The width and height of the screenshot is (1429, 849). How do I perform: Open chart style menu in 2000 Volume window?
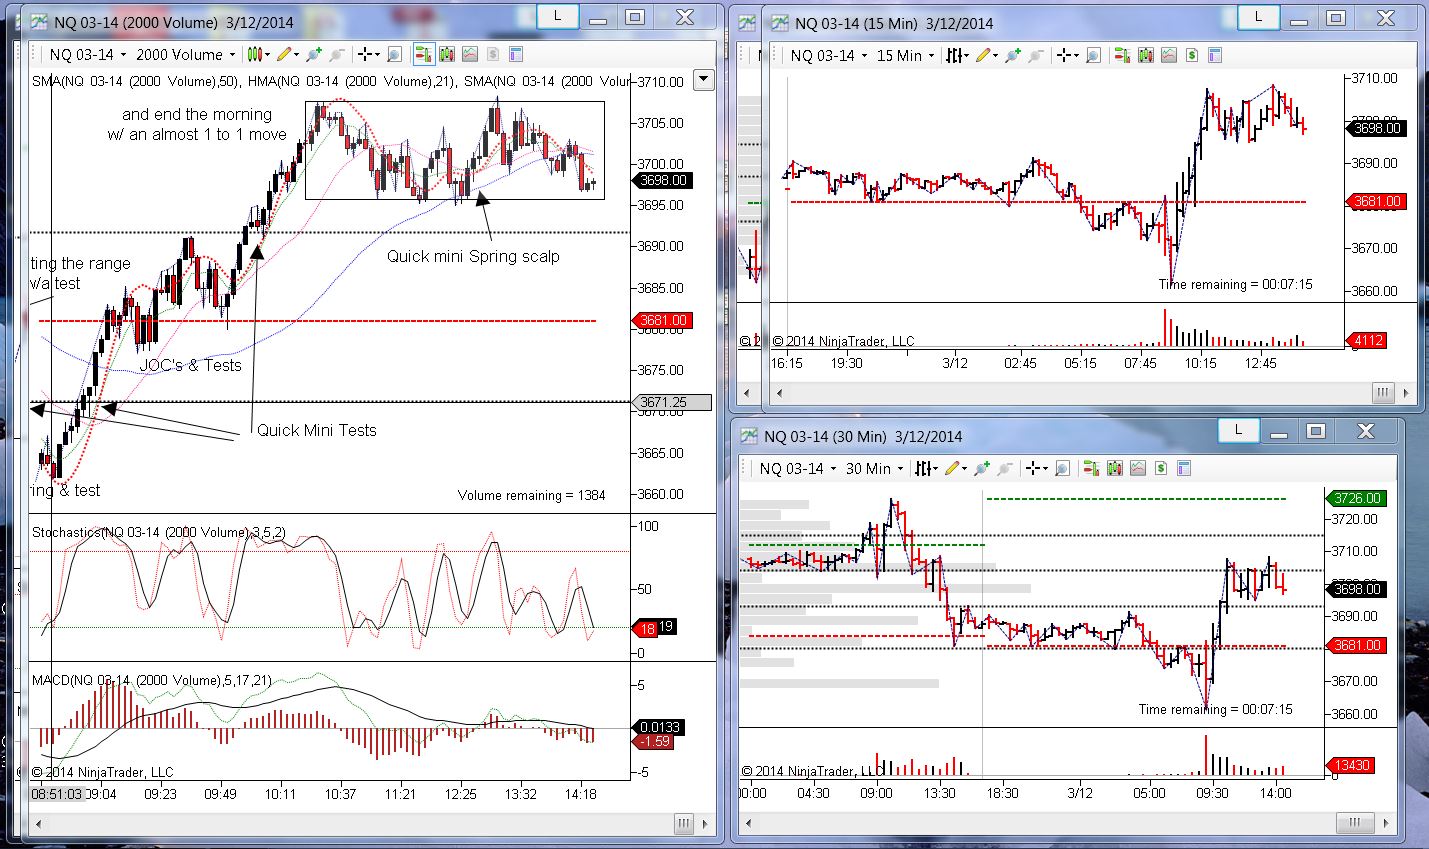[256, 55]
